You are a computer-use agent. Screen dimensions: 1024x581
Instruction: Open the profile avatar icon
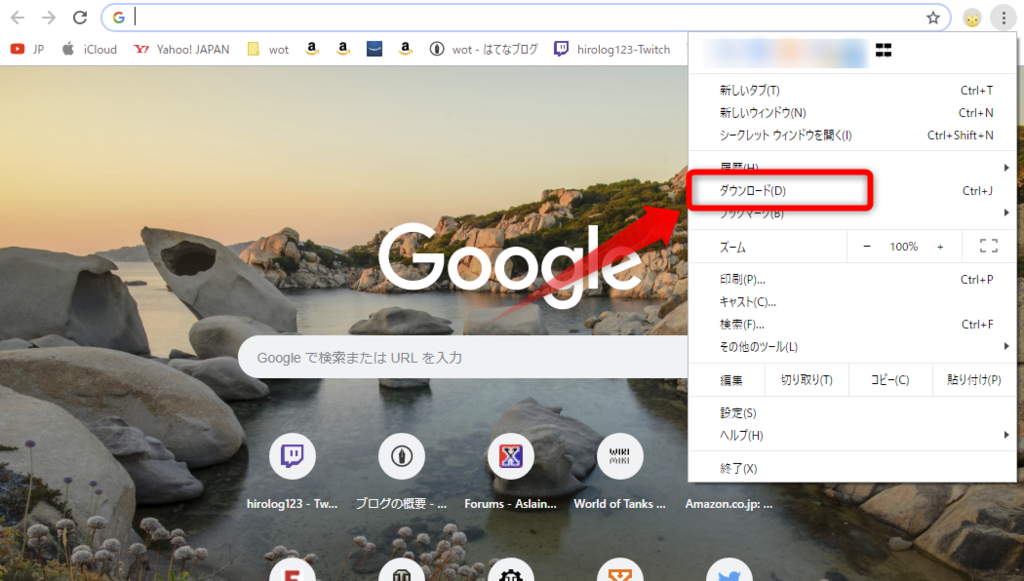972,18
